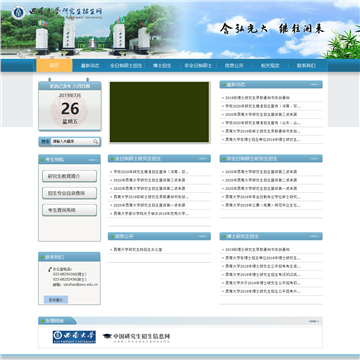Open link about 2019年非全日制专业学位硕士研究
Viewport: 360px width, 360px height.
[263, 197]
